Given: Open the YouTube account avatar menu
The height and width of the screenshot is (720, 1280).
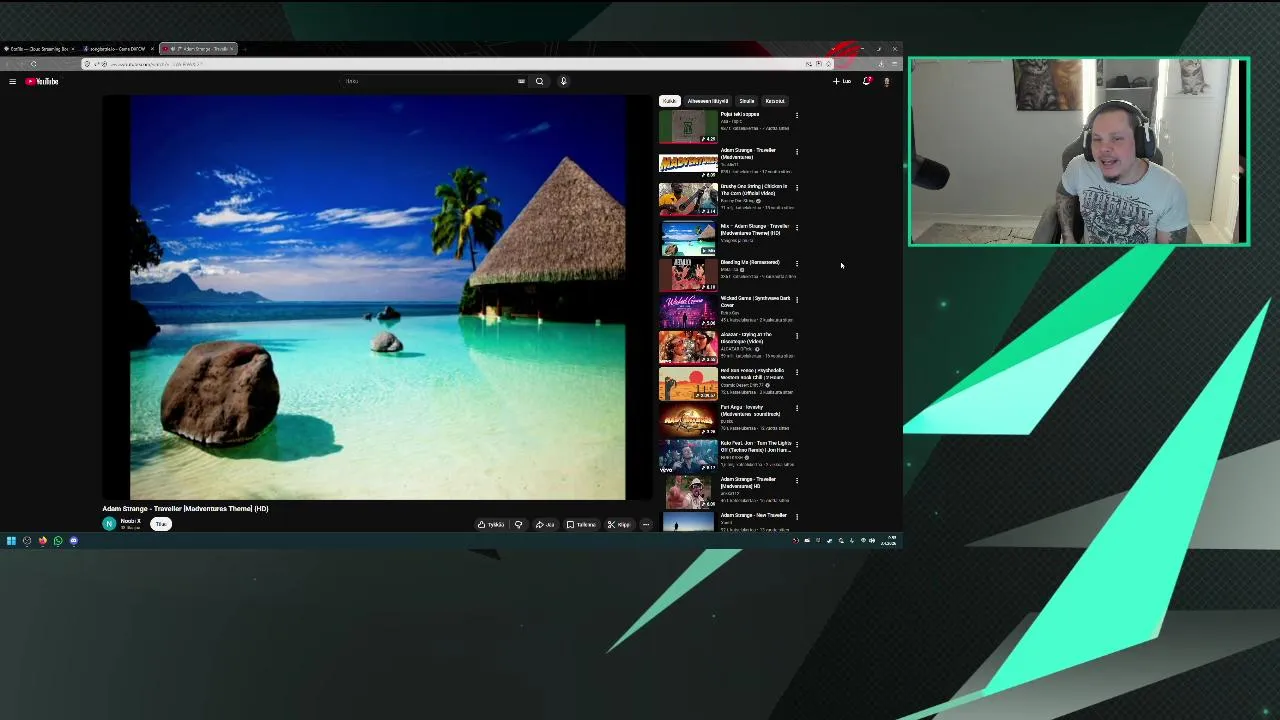Looking at the screenshot, I should pos(886,81).
